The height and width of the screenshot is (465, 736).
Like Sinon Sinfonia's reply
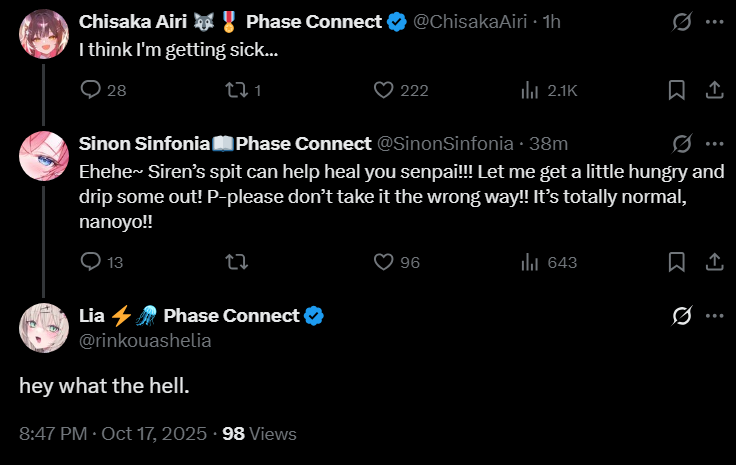tap(384, 262)
